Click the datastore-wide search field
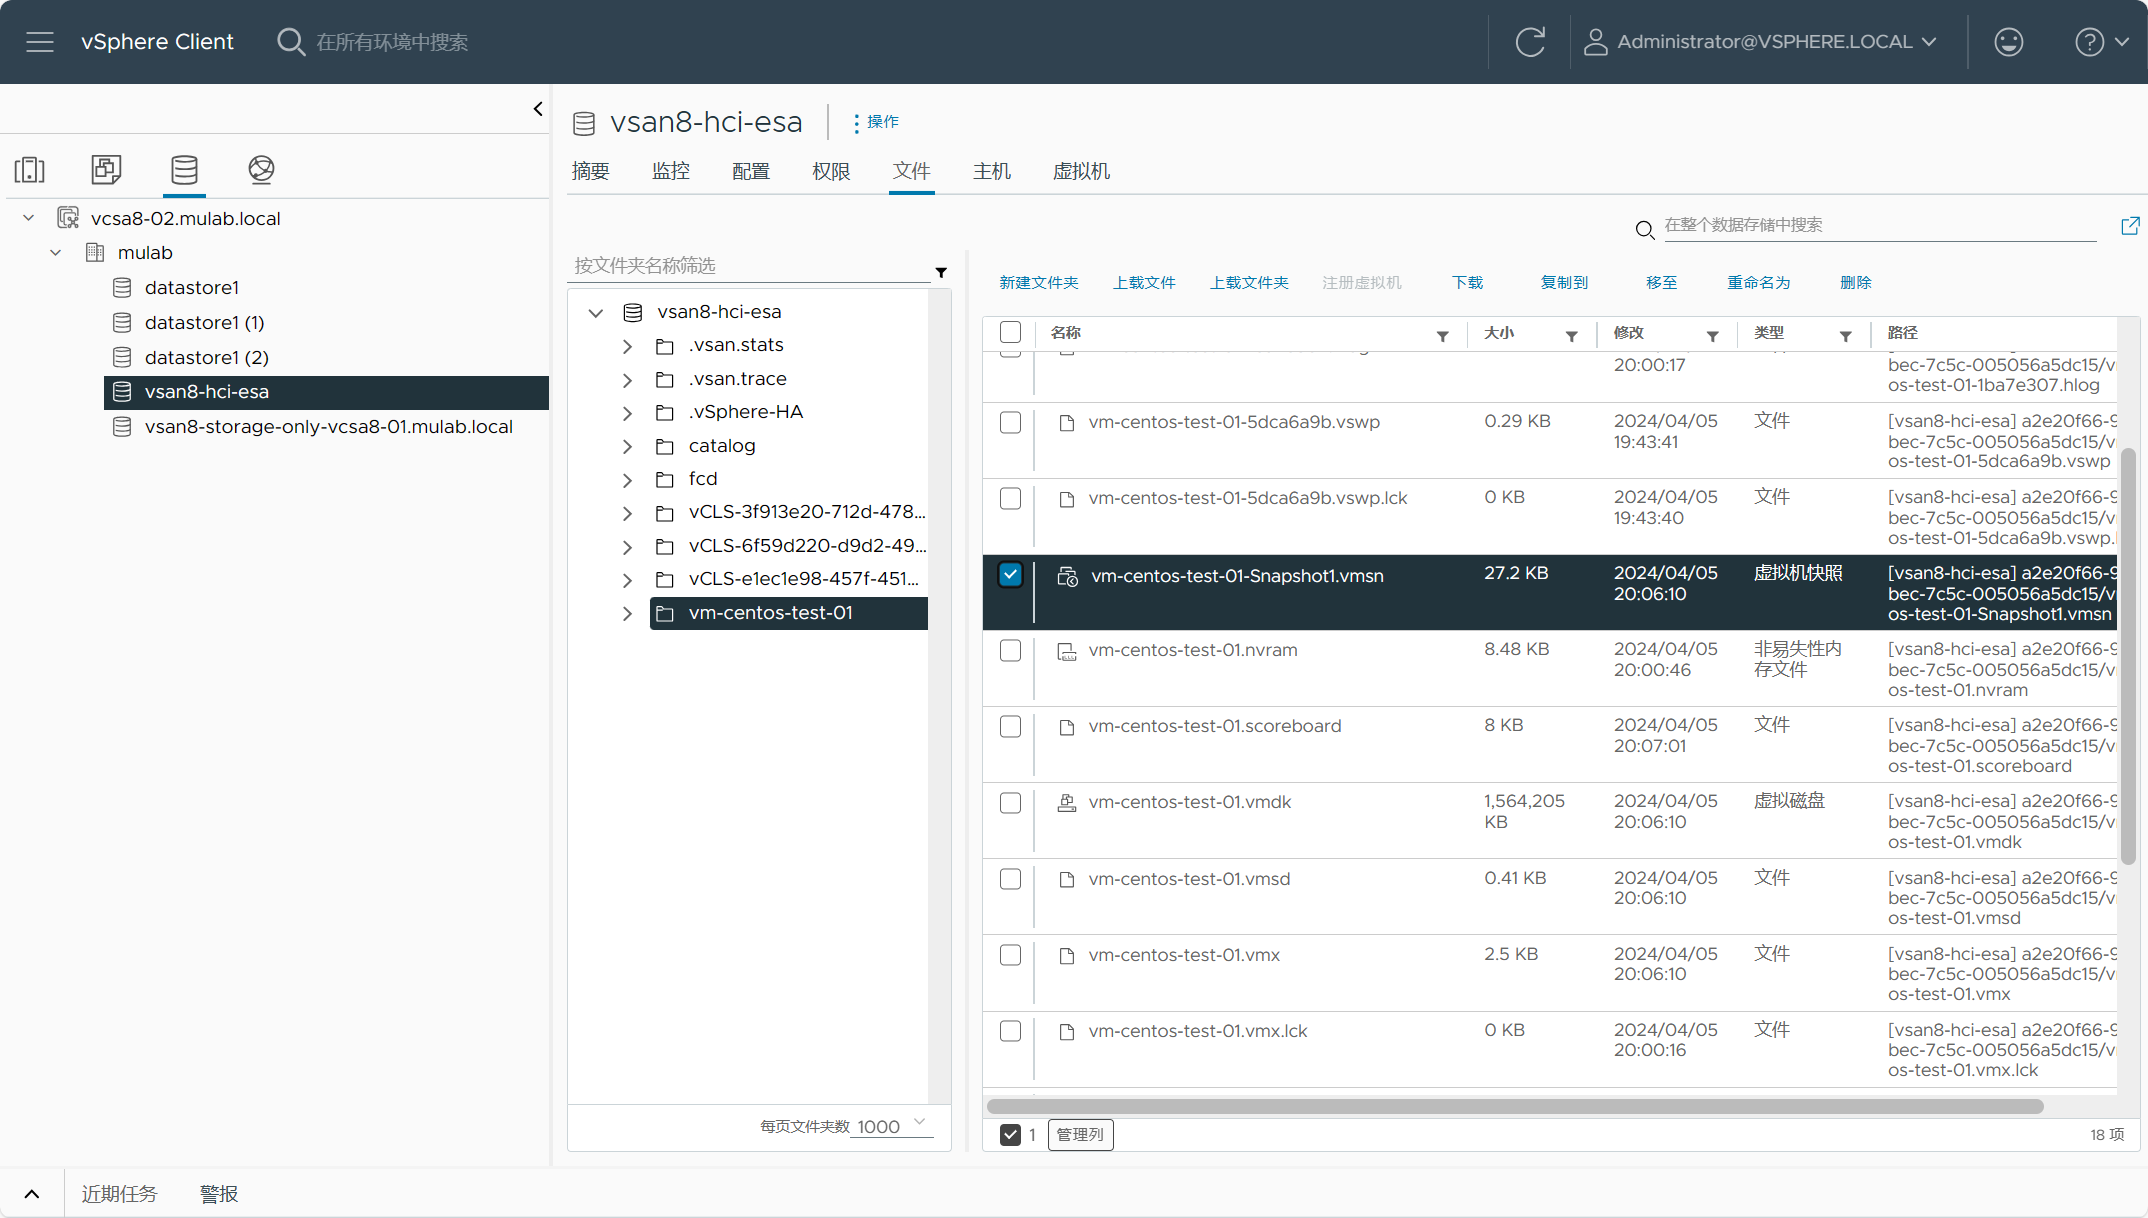 1880,226
